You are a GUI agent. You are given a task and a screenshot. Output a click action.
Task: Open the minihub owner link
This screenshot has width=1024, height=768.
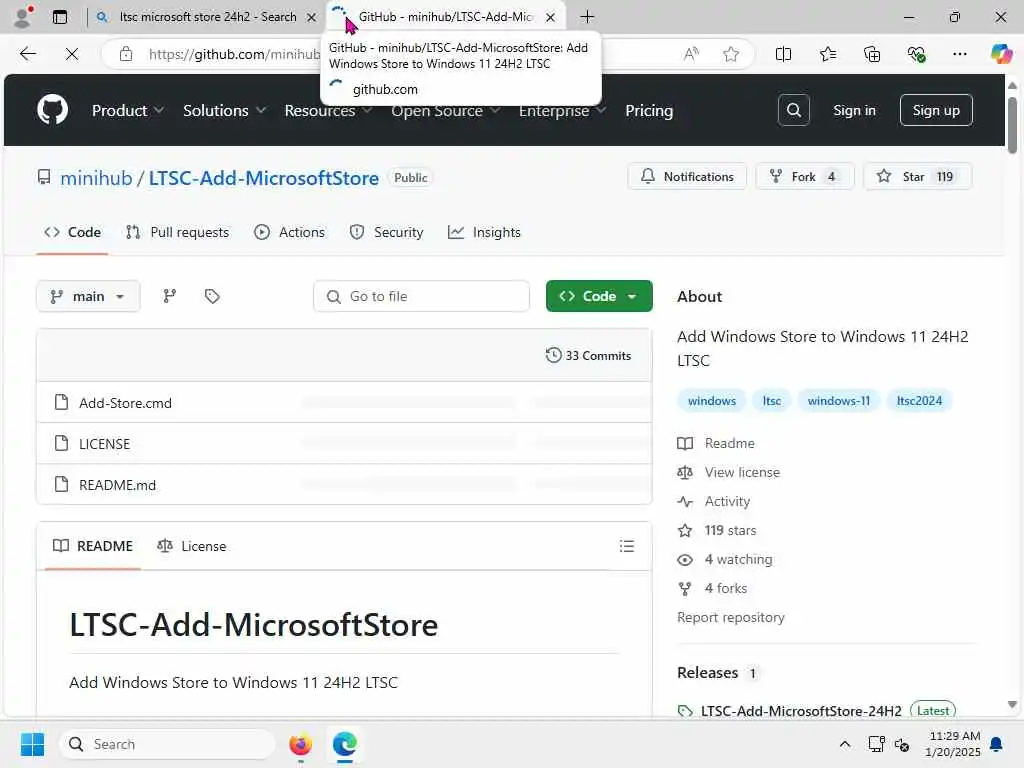click(x=96, y=178)
